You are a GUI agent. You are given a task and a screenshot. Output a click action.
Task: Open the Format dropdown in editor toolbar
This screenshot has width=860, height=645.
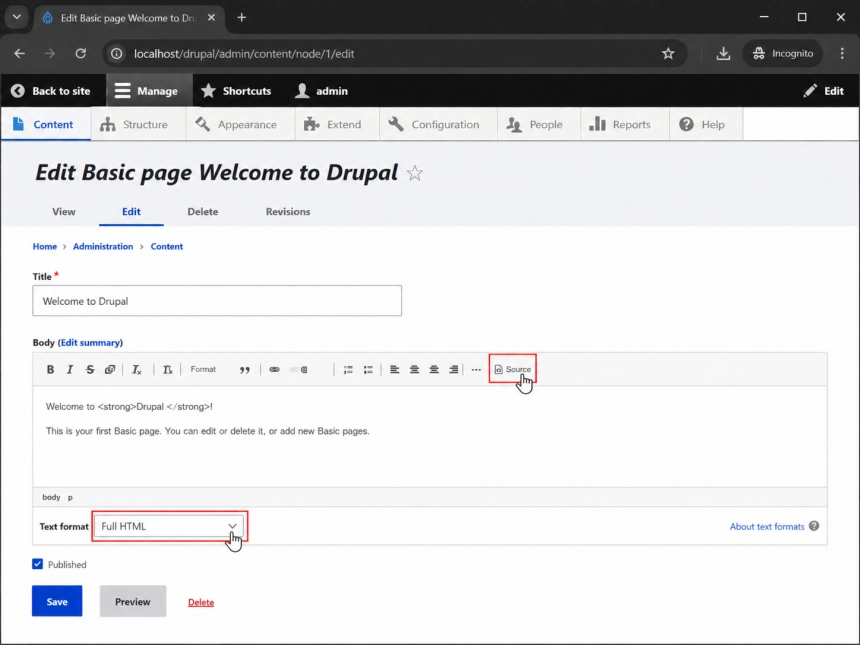point(203,370)
